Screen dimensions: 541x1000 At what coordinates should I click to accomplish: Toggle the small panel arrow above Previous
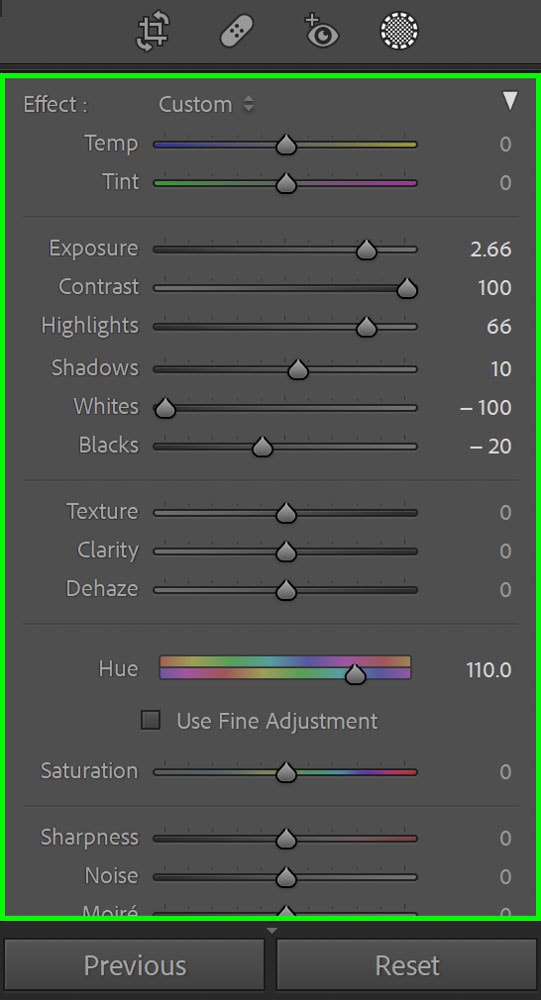pyautogui.click(x=272, y=931)
